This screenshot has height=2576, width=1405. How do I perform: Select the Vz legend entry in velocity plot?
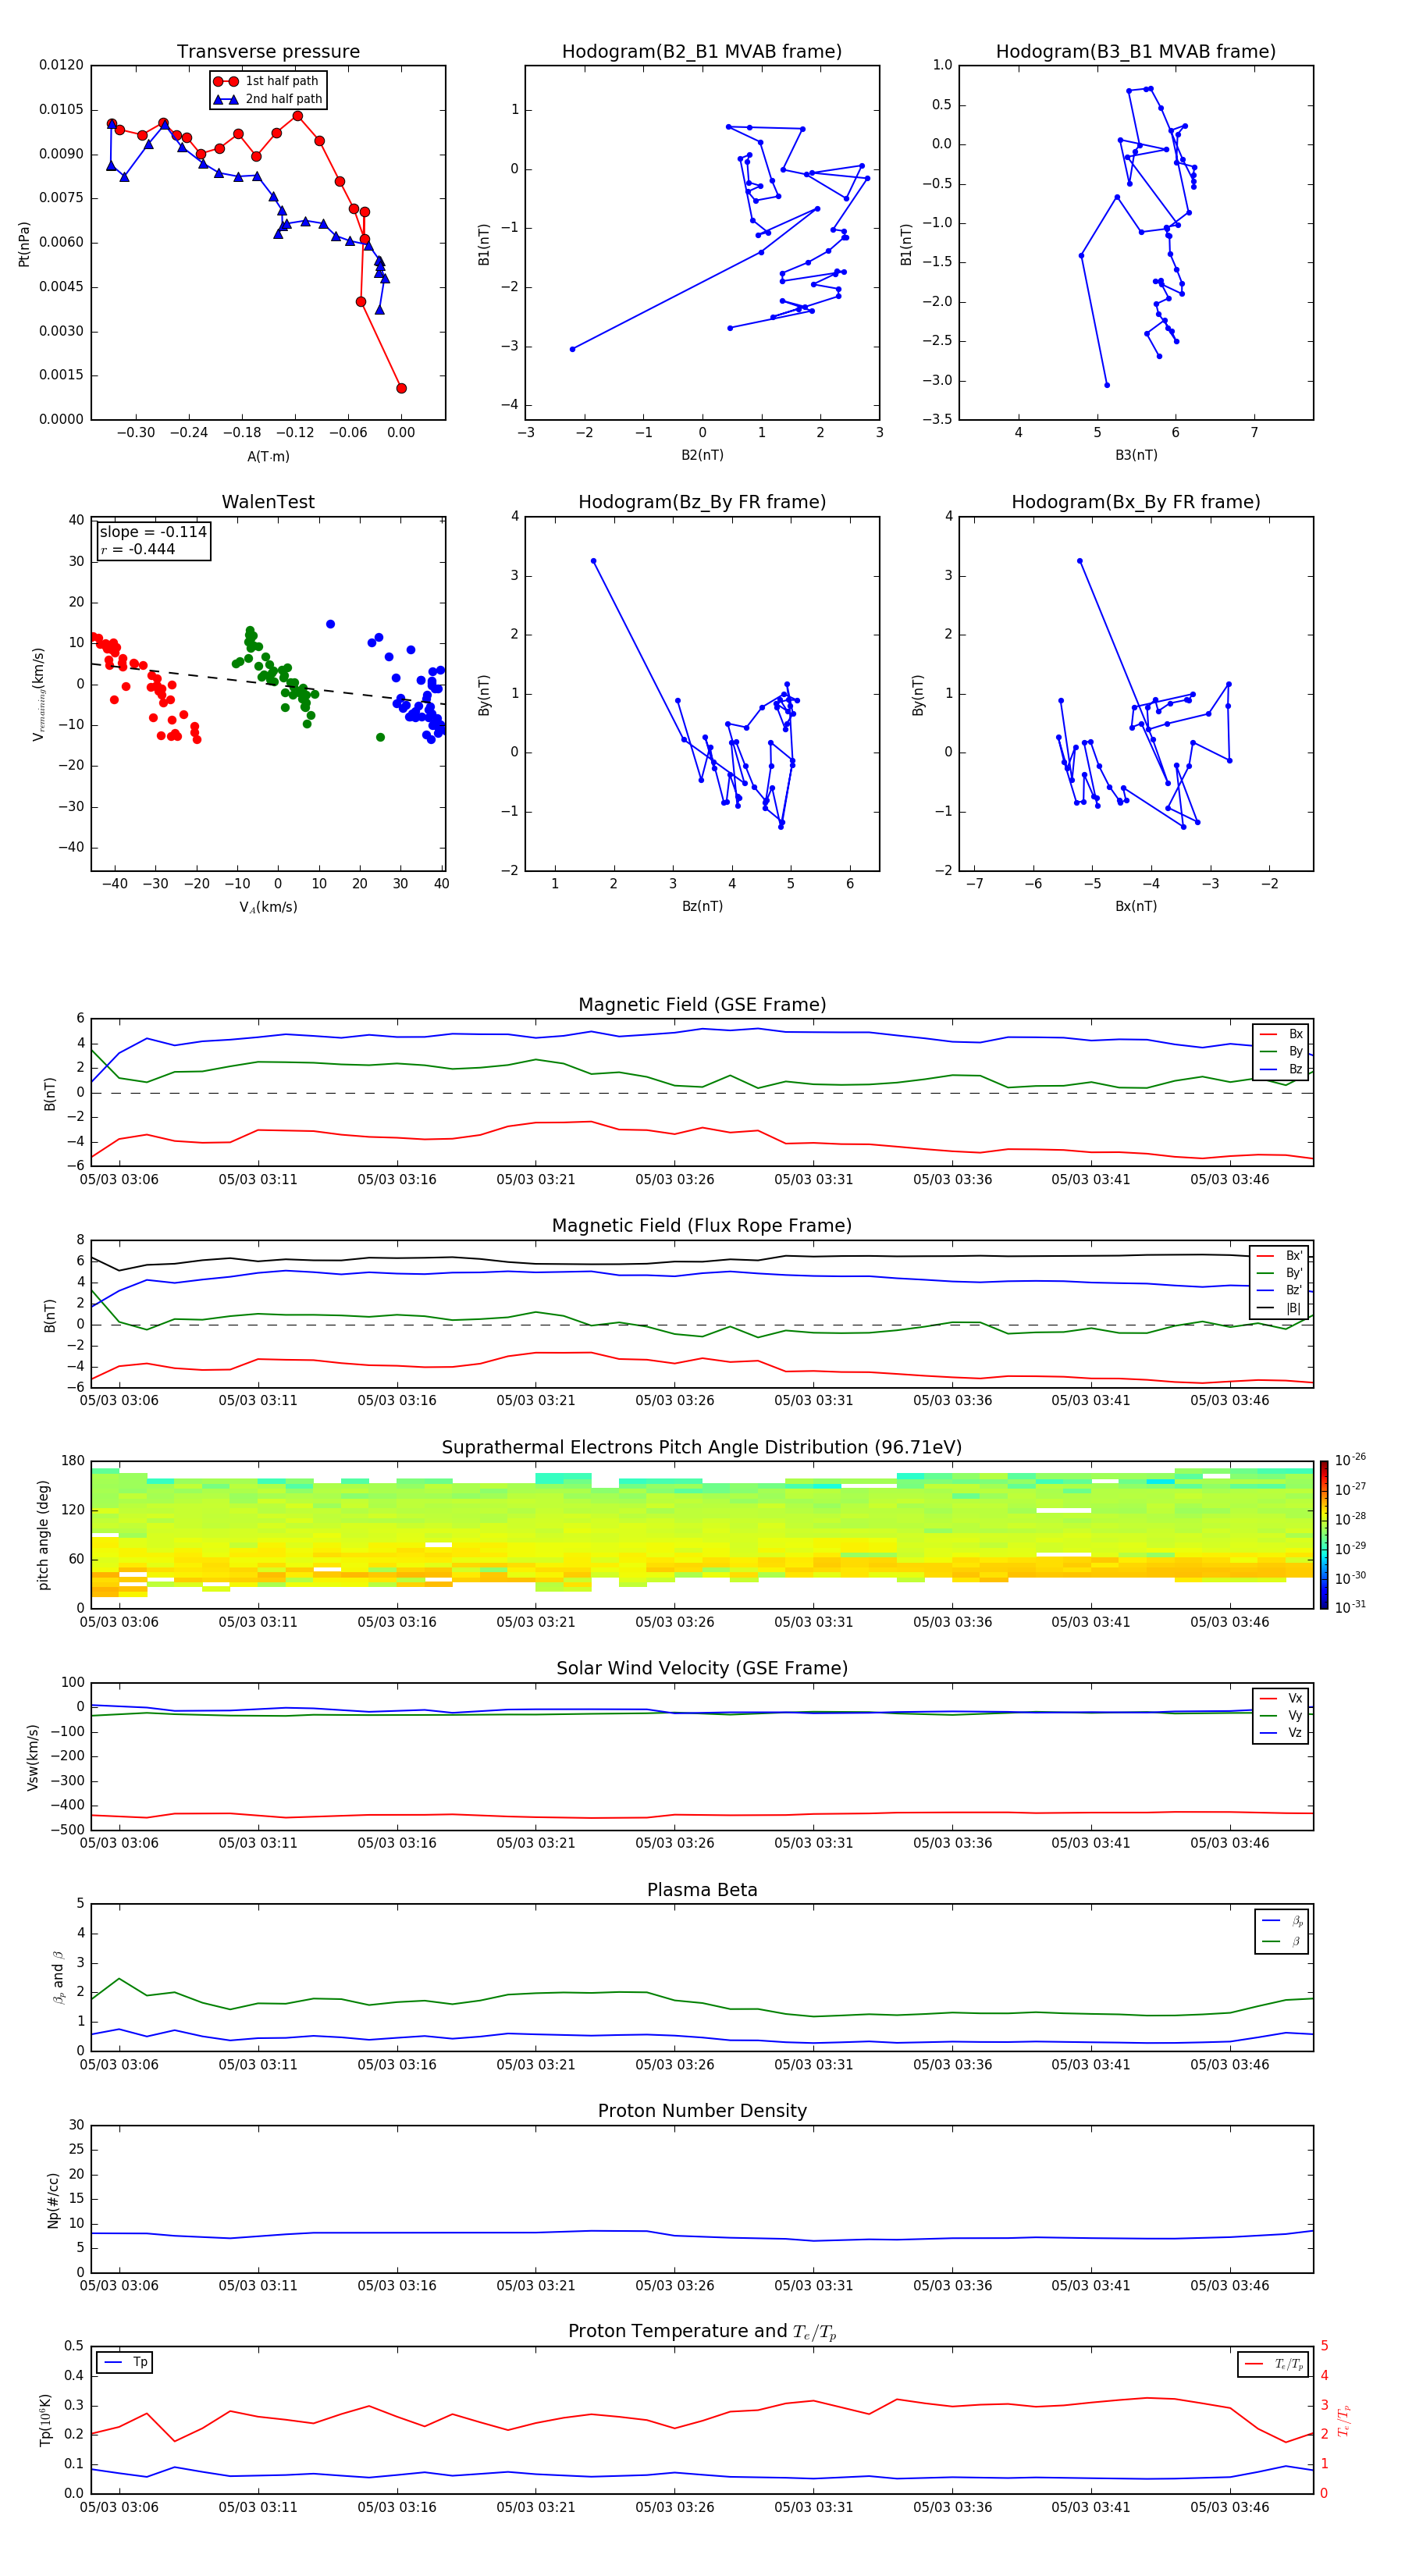coord(1281,1733)
